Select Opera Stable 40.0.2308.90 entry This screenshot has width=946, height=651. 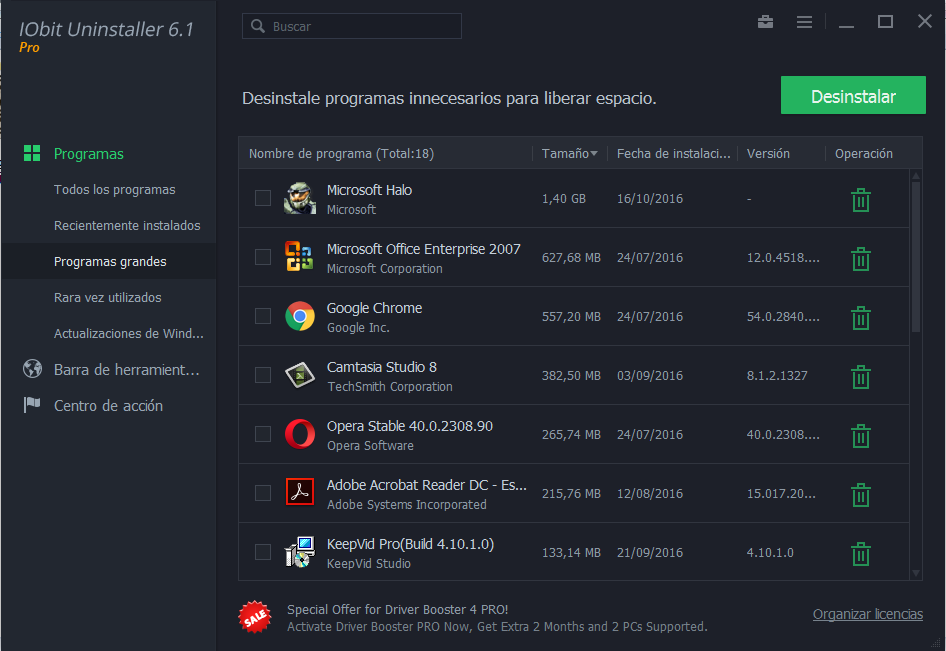(x=410, y=427)
